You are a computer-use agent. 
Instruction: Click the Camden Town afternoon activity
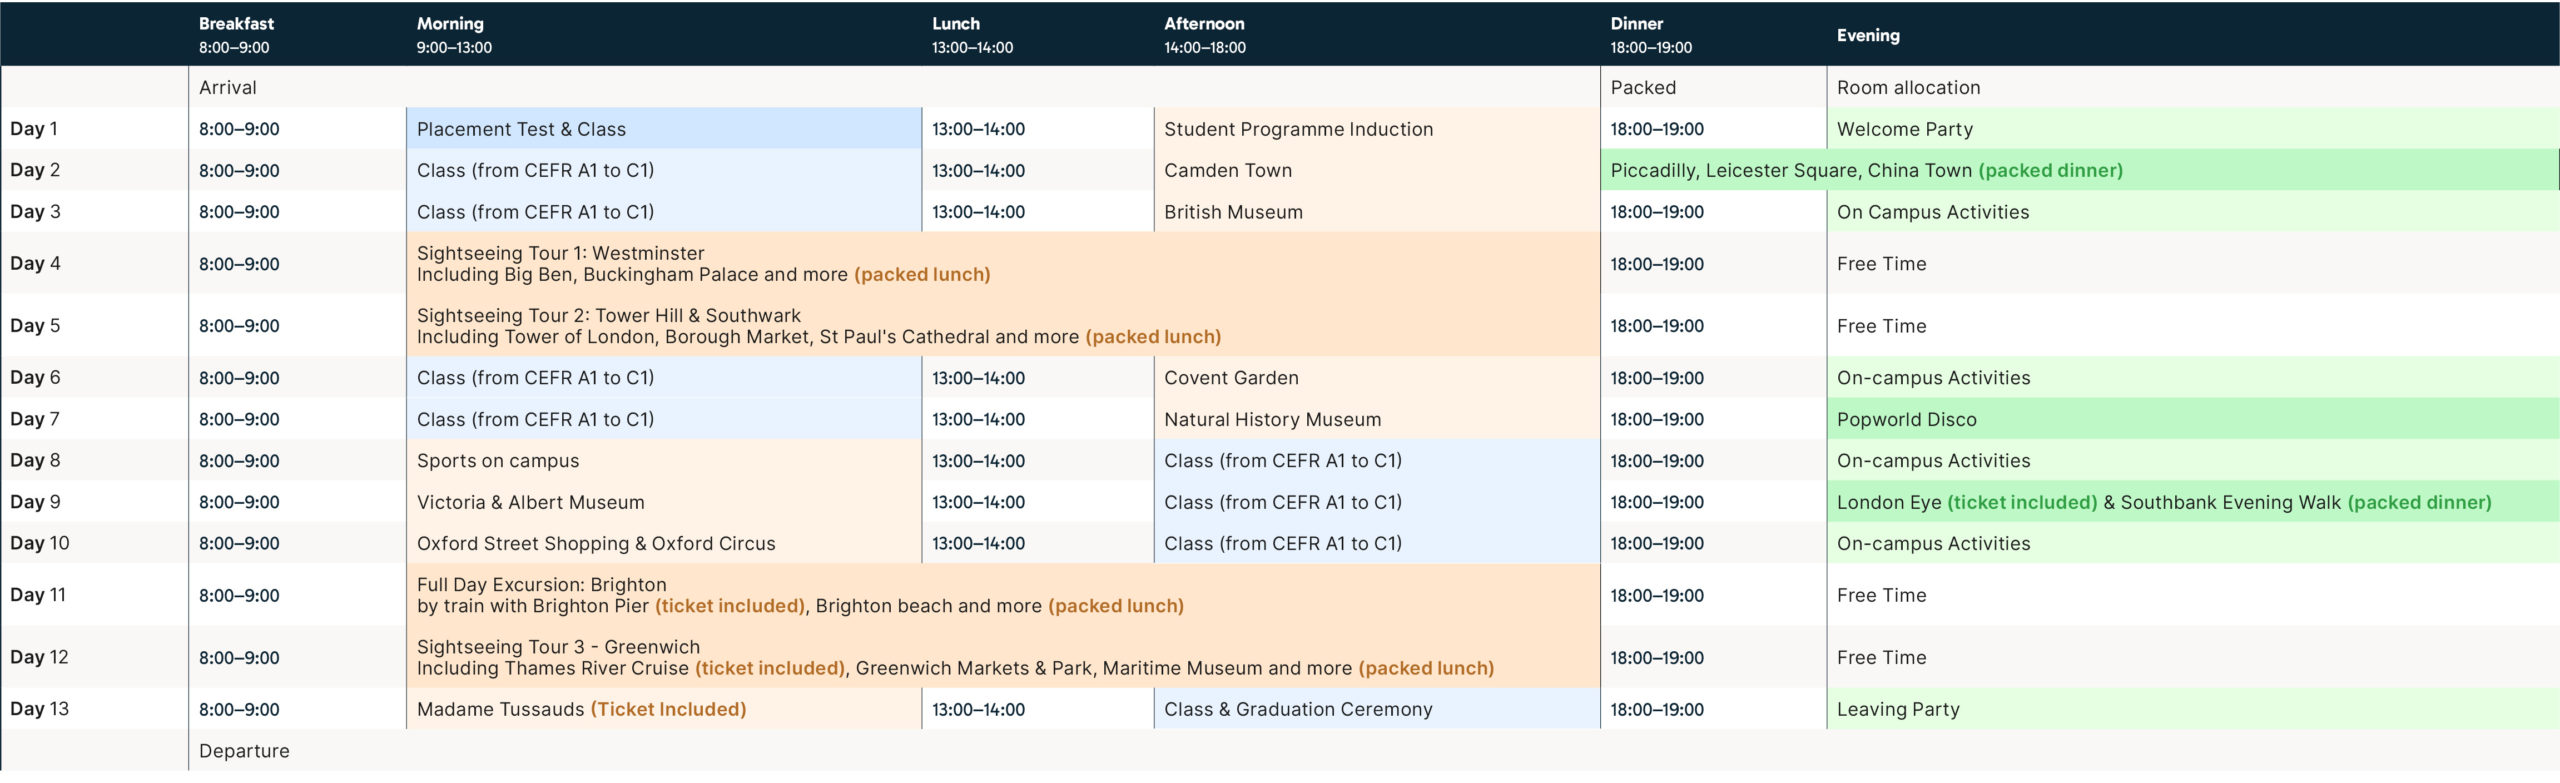tap(1227, 171)
